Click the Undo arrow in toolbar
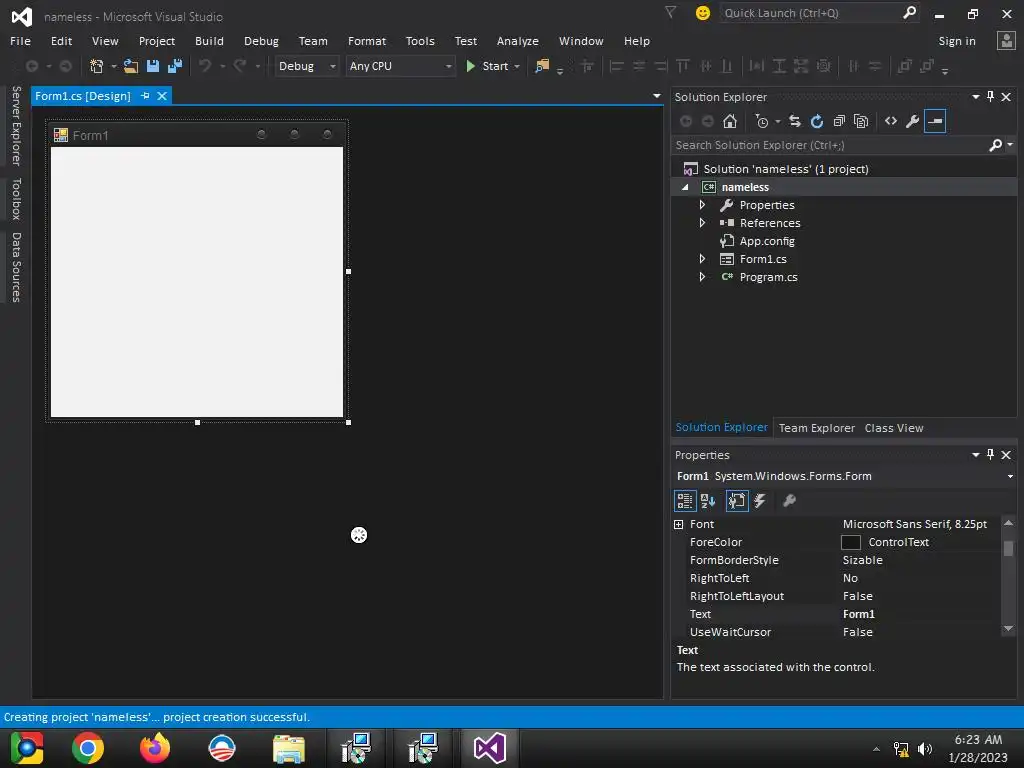This screenshot has height=768, width=1024. pos(205,66)
